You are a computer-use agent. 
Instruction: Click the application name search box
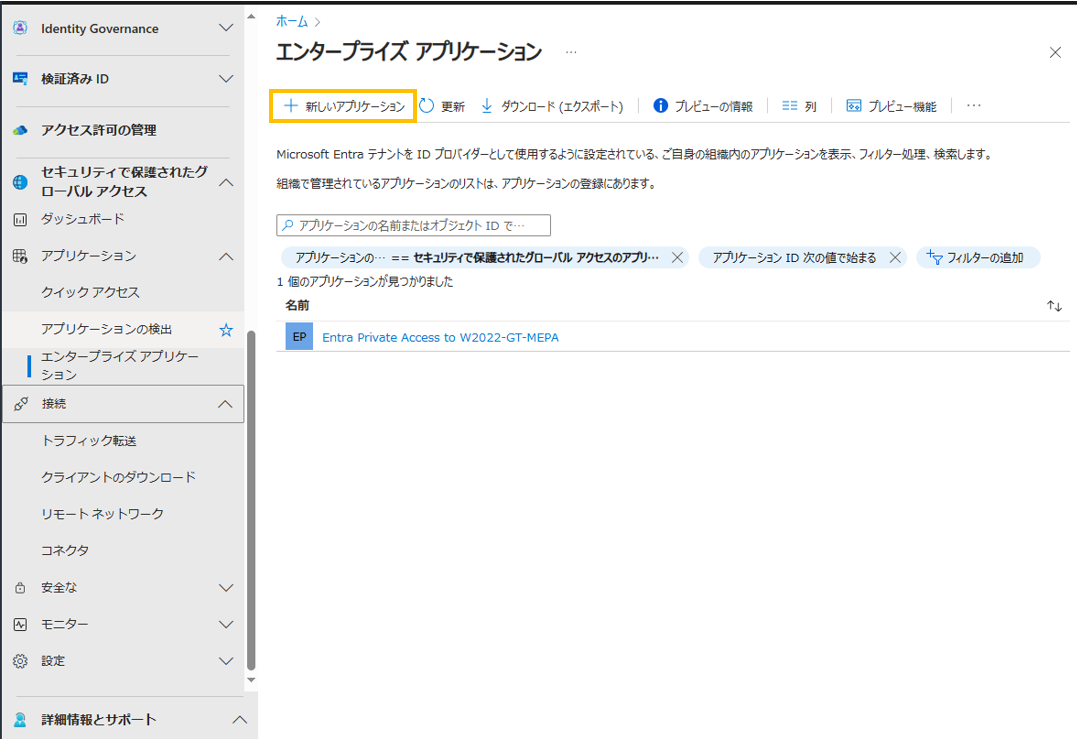(413, 225)
